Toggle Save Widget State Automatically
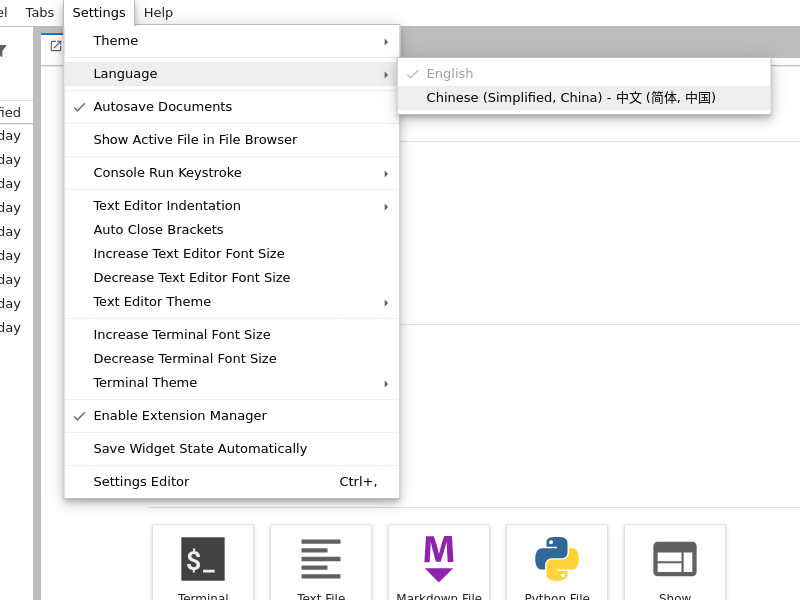 pos(200,449)
